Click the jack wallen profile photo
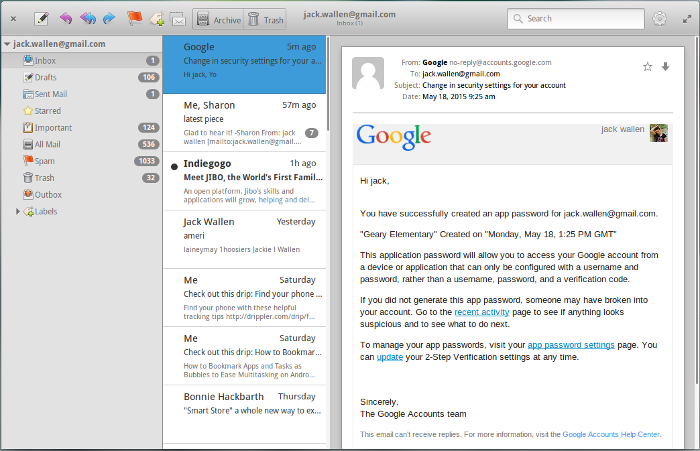 pos(658,133)
